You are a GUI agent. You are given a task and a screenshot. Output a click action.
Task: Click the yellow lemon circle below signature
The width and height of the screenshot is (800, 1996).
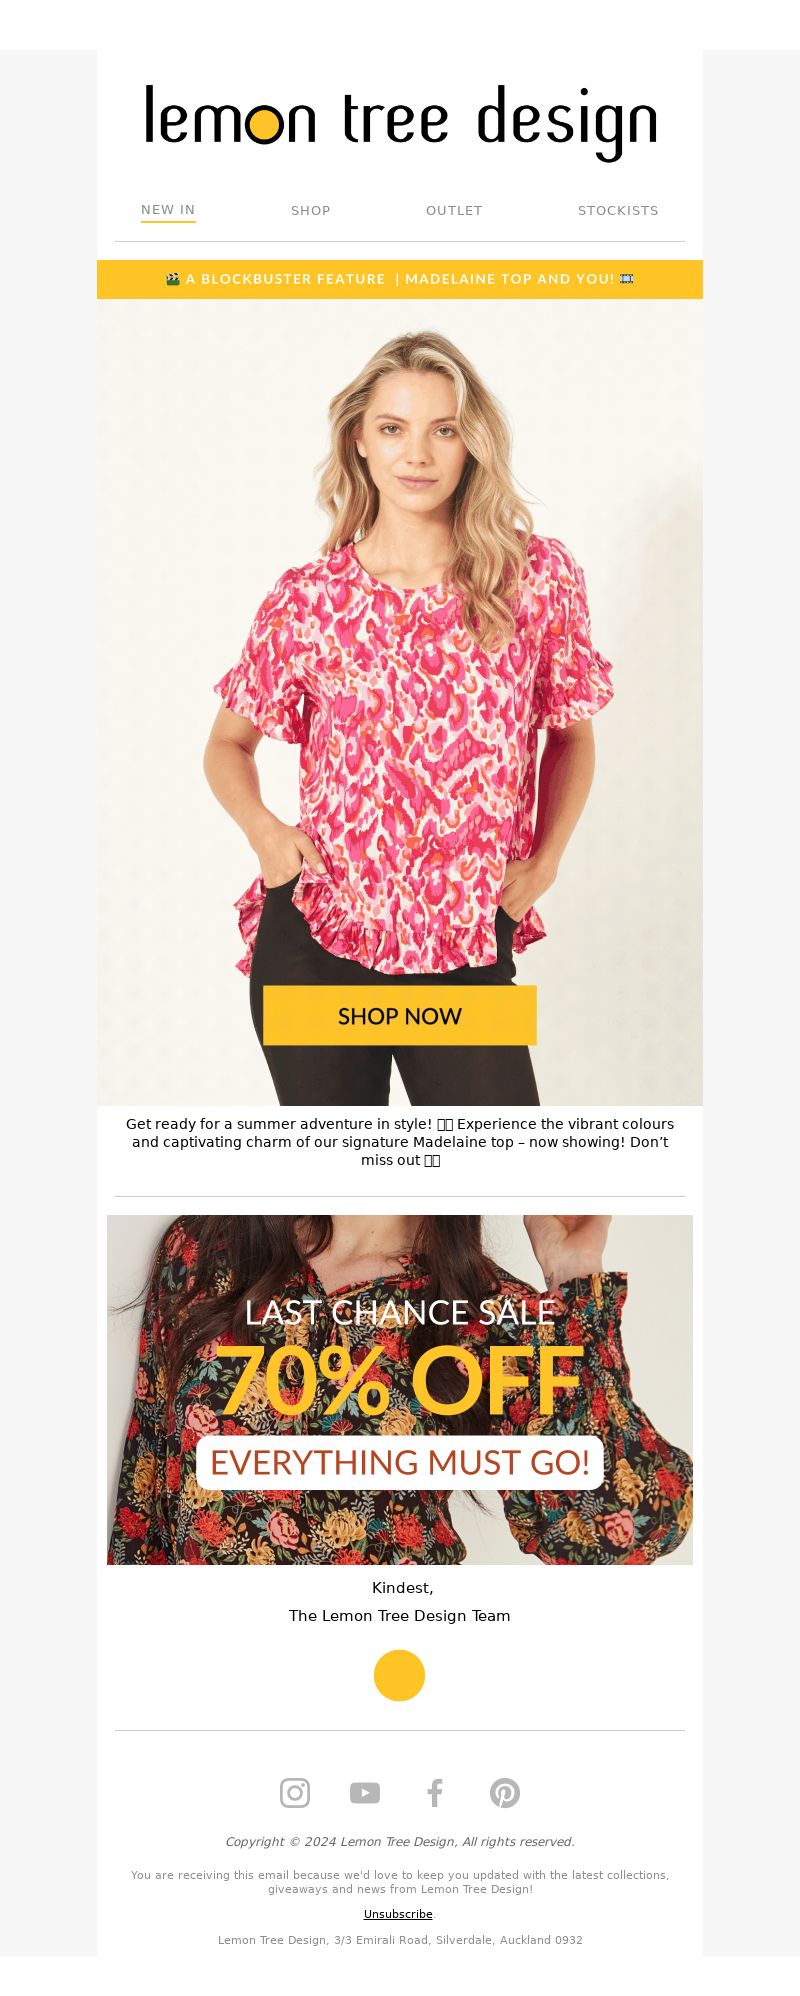[x=400, y=1675]
